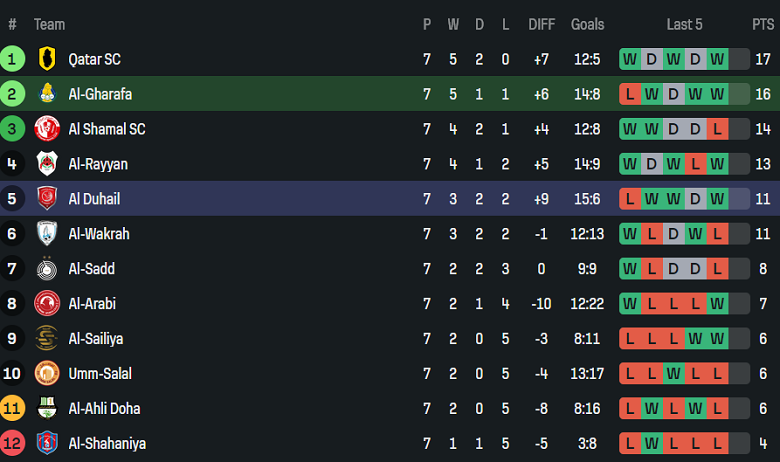Click the Al-Sadd club emblem
This screenshot has height=462, width=780.
(x=47, y=269)
